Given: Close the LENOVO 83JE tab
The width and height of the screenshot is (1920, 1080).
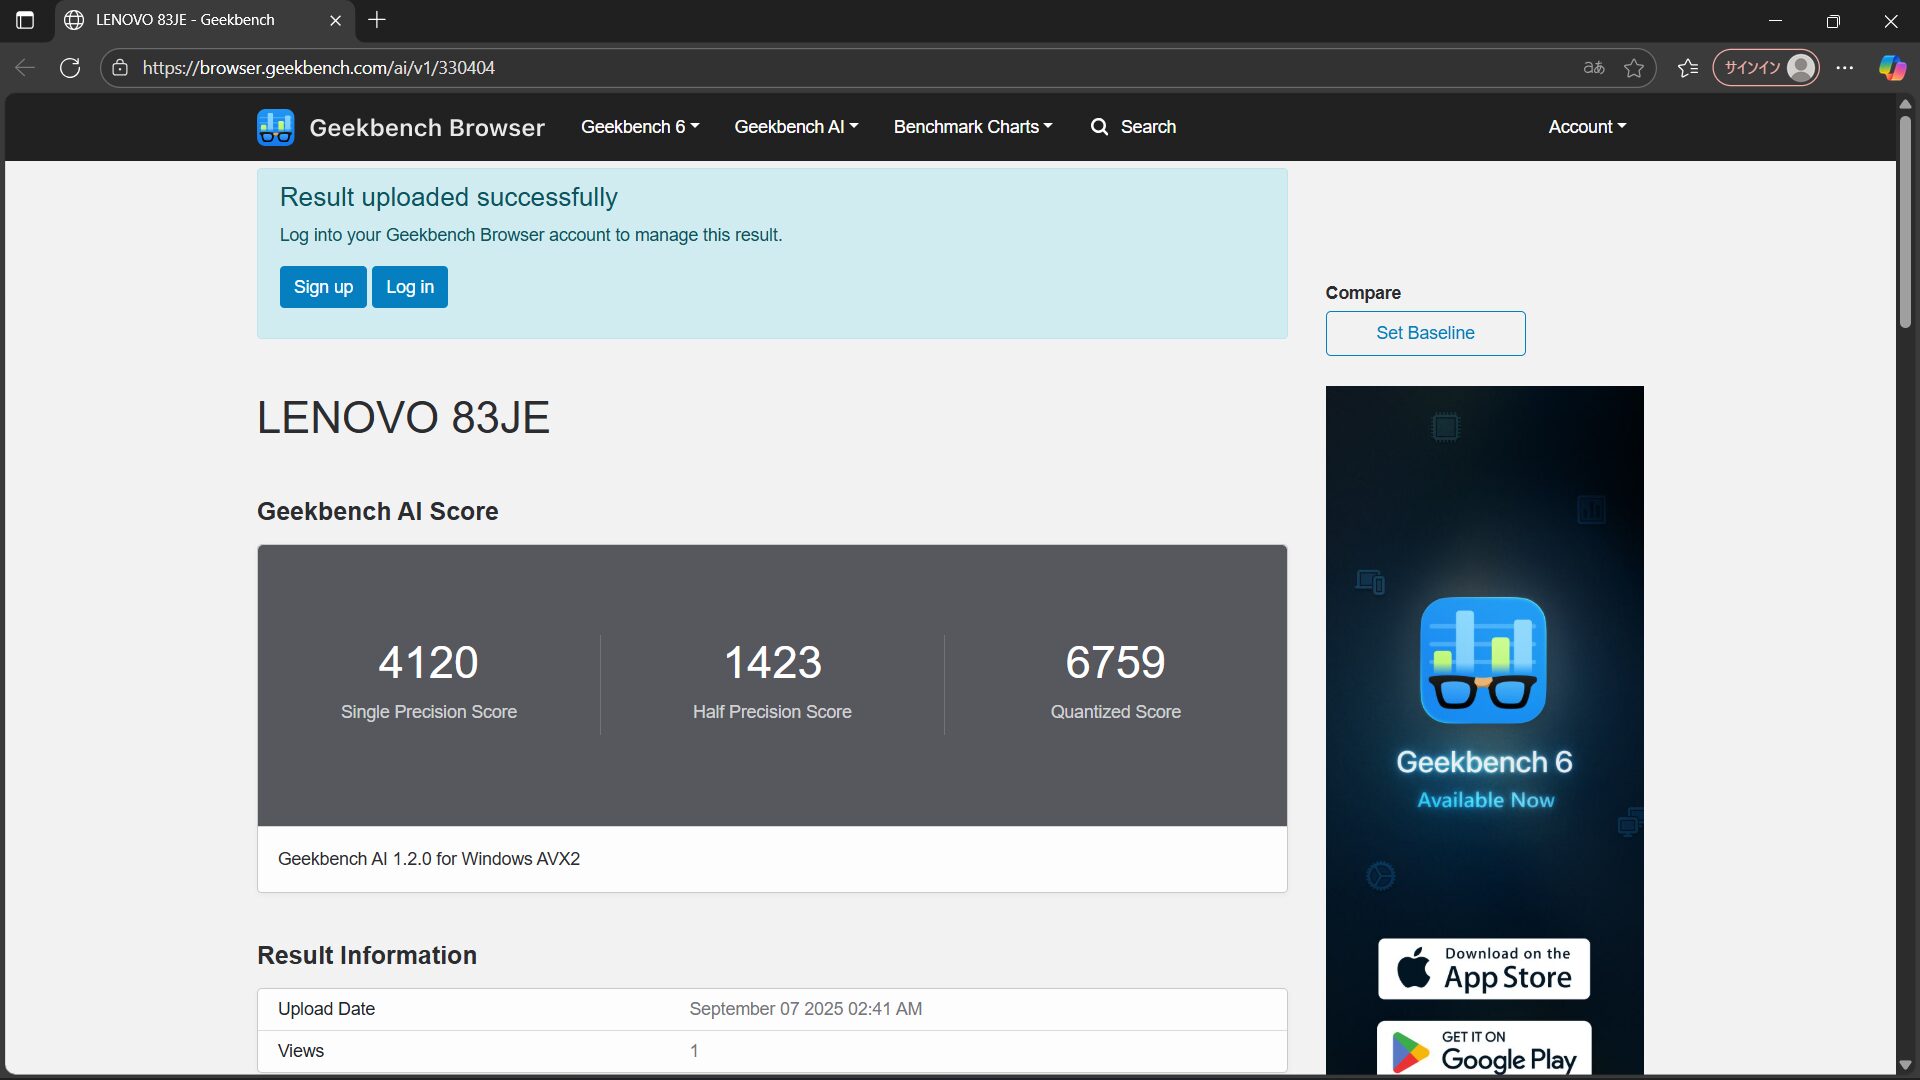Looking at the screenshot, I should 335,20.
